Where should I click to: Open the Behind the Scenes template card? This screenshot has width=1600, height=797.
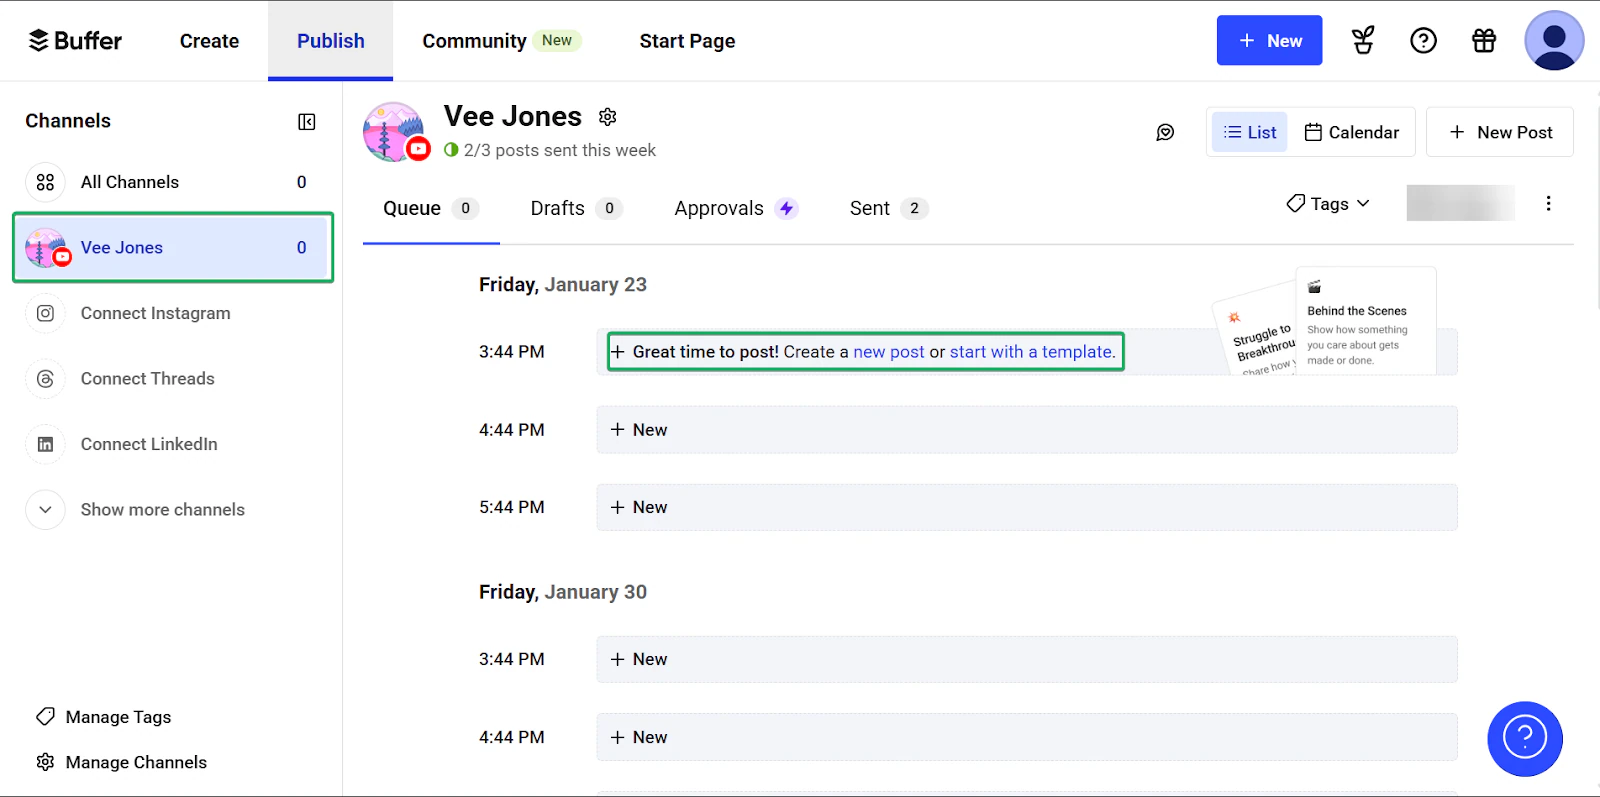click(x=1366, y=321)
